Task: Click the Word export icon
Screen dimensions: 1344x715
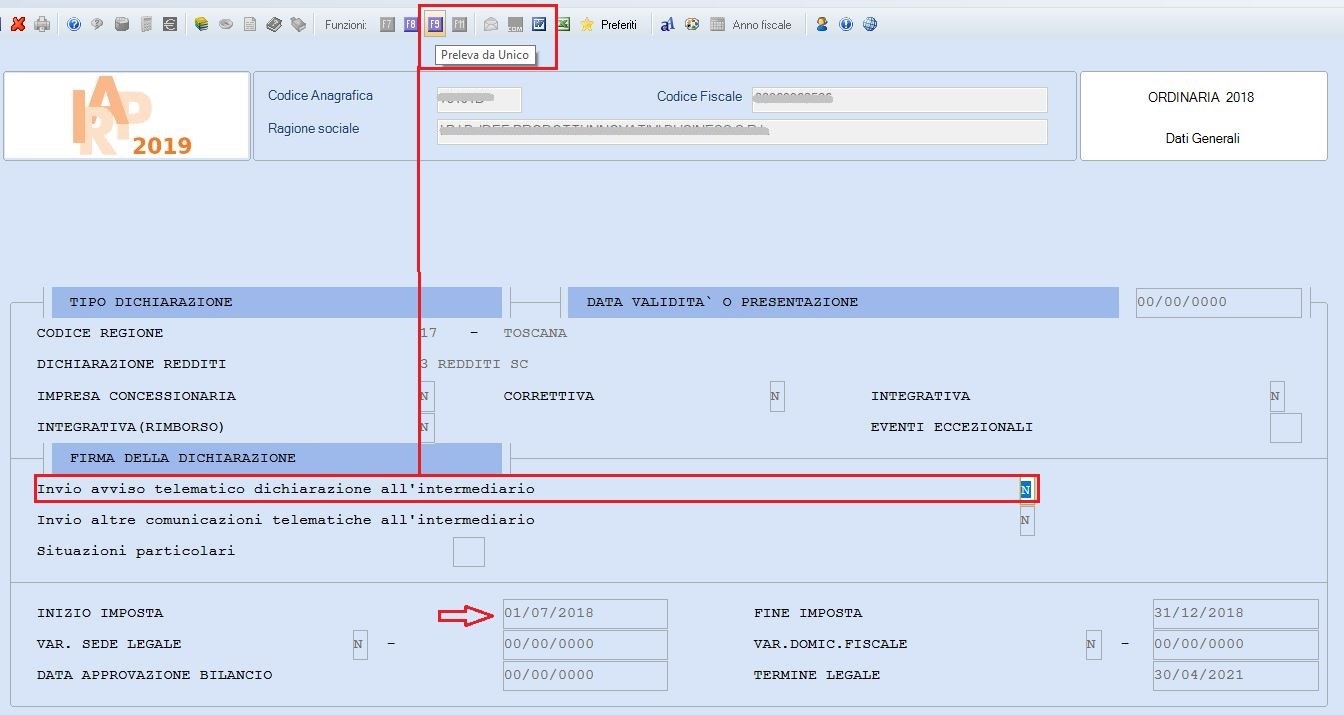Action: point(539,24)
